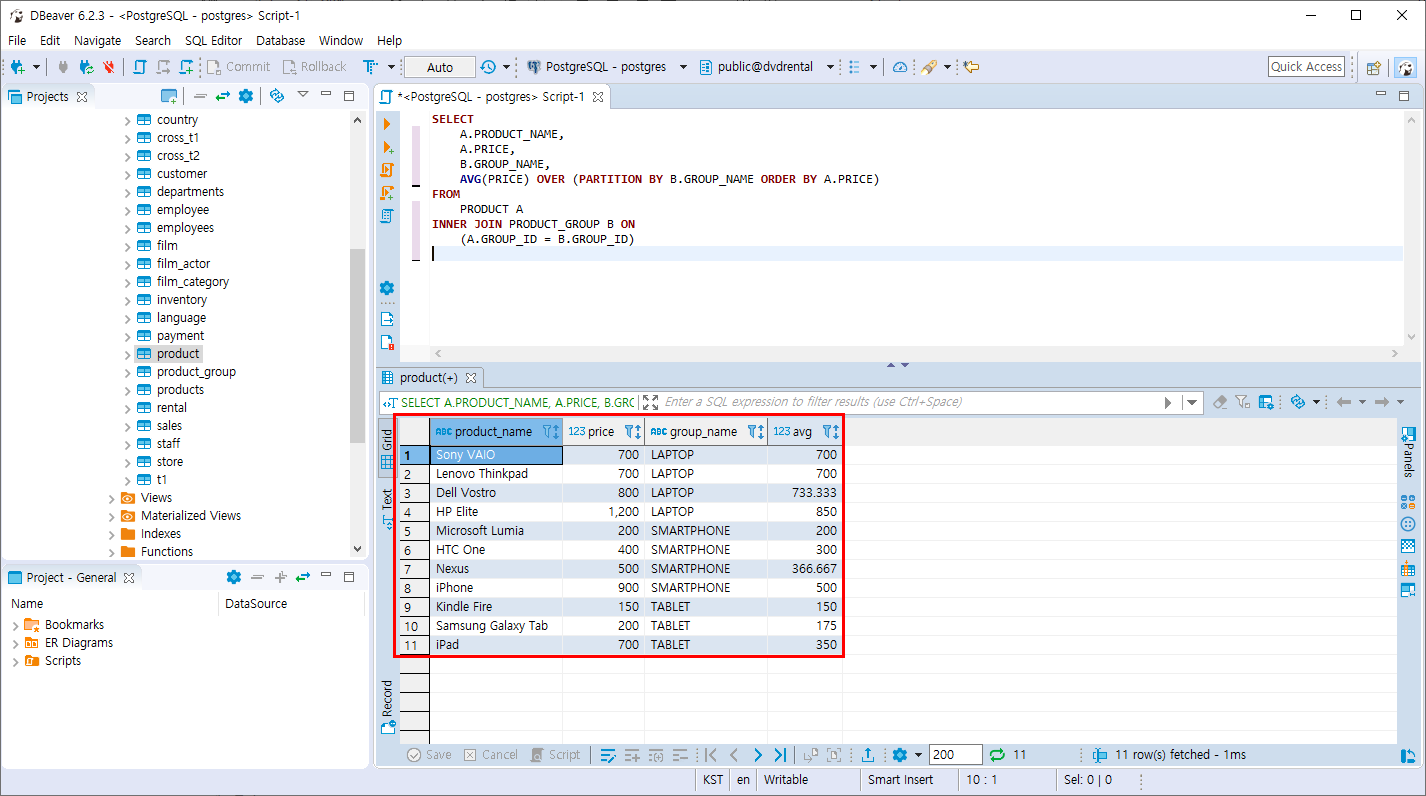Go to first row icon in results

tap(711, 755)
